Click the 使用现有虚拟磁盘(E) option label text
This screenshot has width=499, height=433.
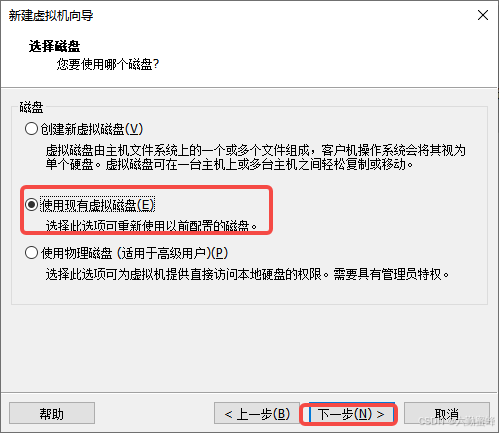click(x=97, y=205)
